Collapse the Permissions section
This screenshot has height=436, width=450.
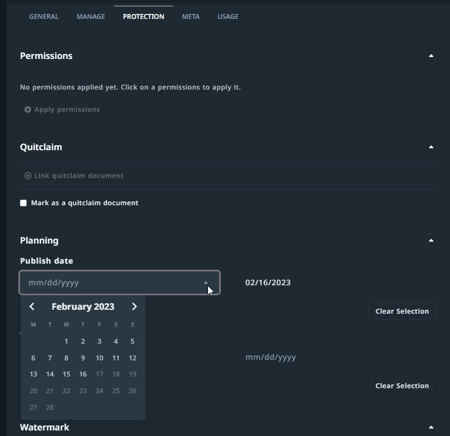pos(431,56)
